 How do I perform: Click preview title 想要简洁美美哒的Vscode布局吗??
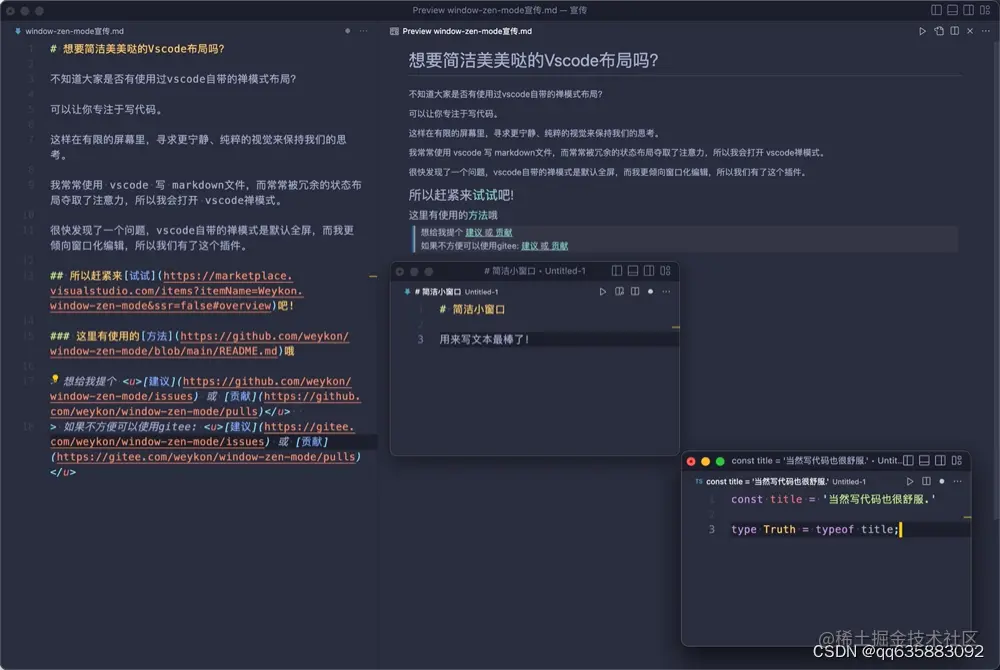click(x=533, y=60)
